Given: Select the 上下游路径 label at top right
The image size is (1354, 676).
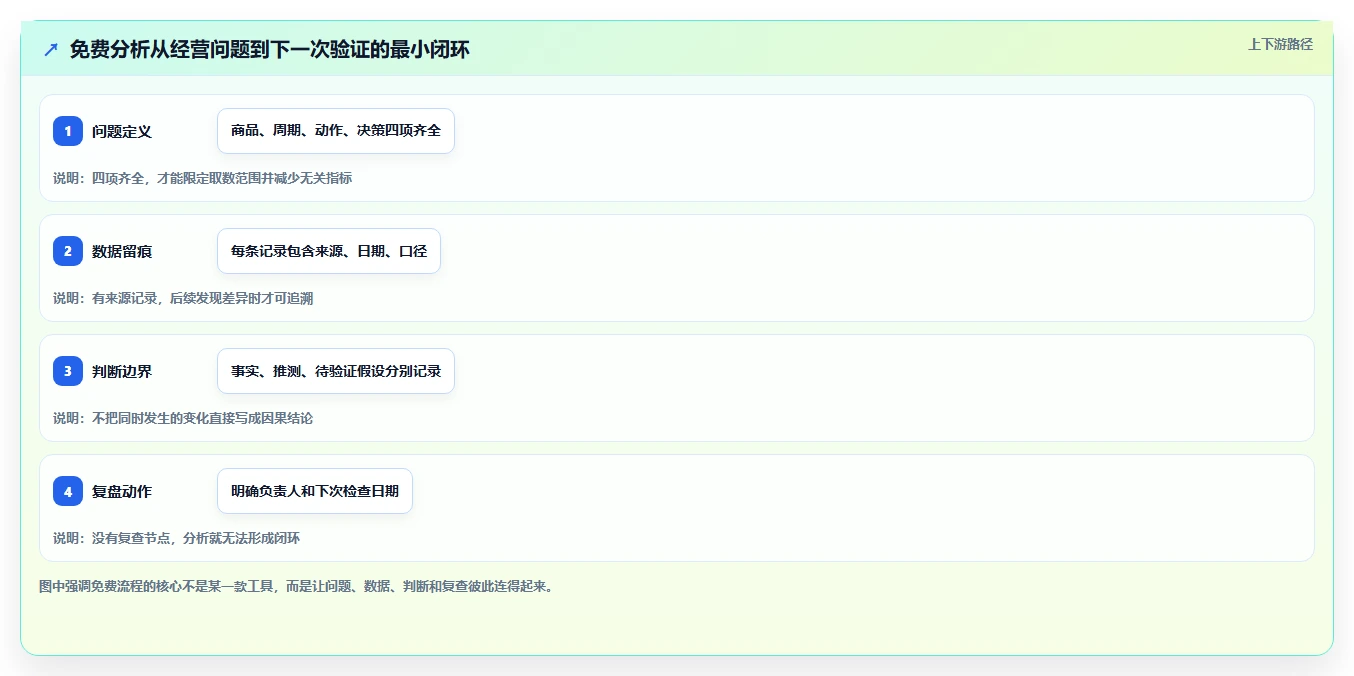Looking at the screenshot, I should [1280, 44].
